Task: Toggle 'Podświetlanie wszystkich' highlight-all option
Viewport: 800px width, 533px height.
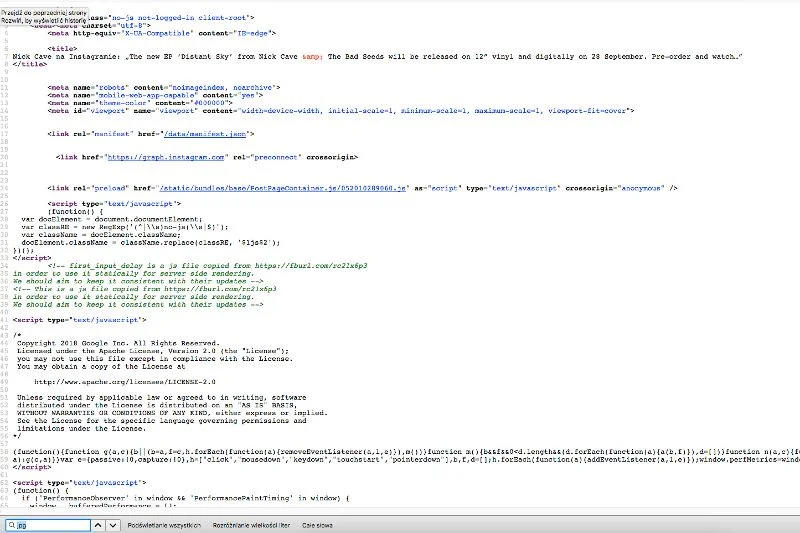Action: 164,525
